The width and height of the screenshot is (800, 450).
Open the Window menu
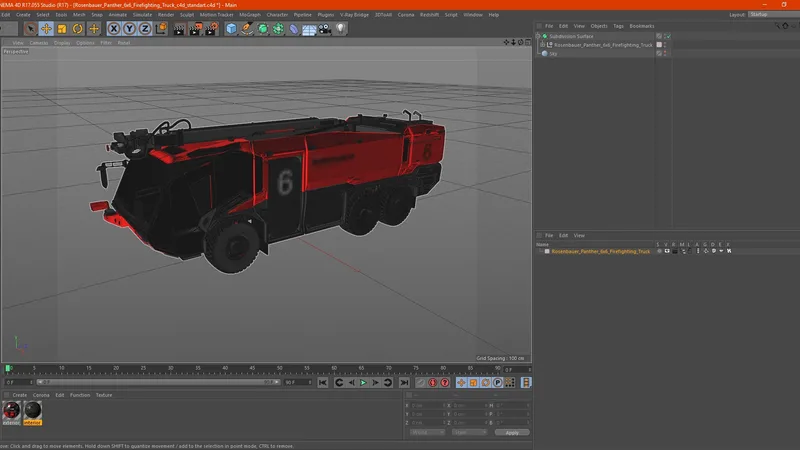(473, 15)
